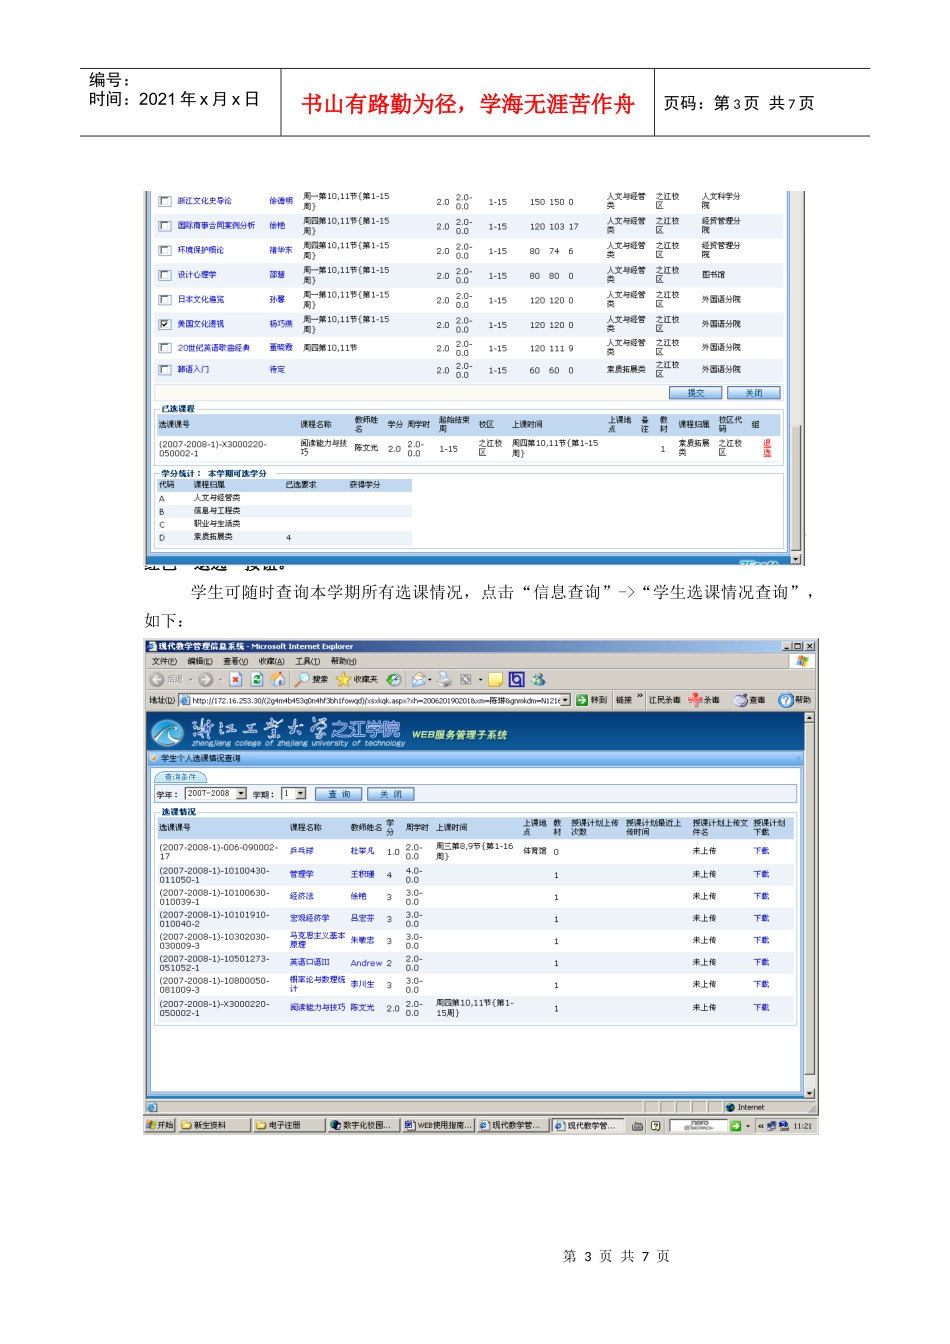Click the Print icon in IE toolbar
The image size is (950, 1344).
(x=445, y=680)
